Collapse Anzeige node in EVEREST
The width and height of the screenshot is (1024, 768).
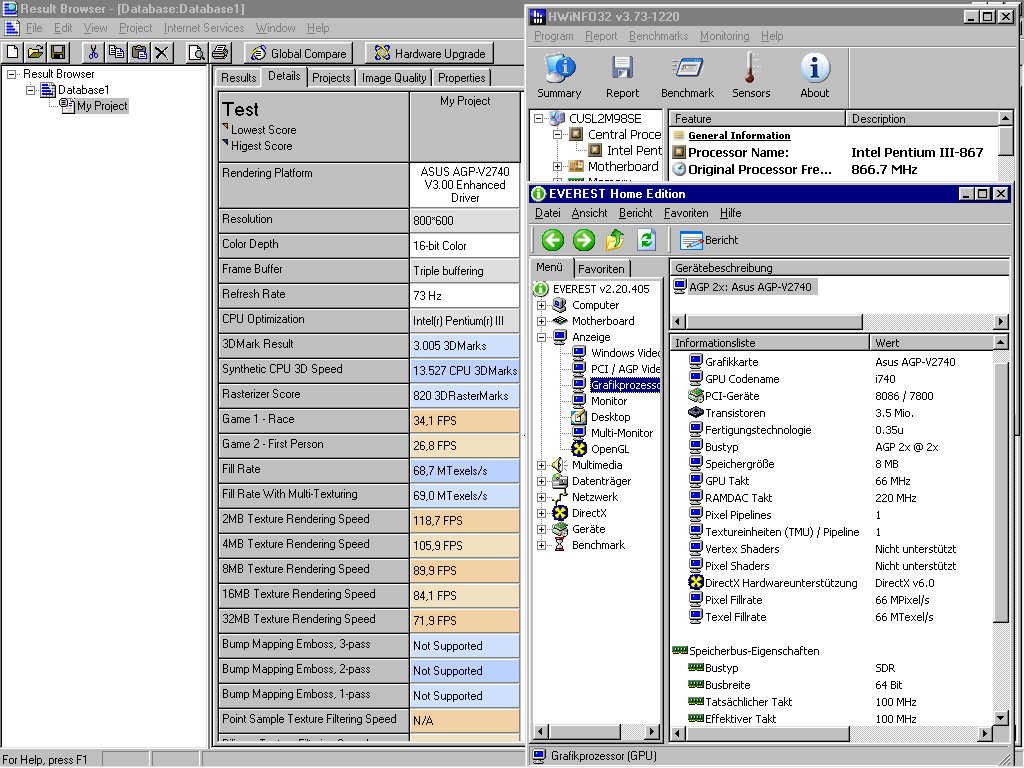(x=541, y=338)
